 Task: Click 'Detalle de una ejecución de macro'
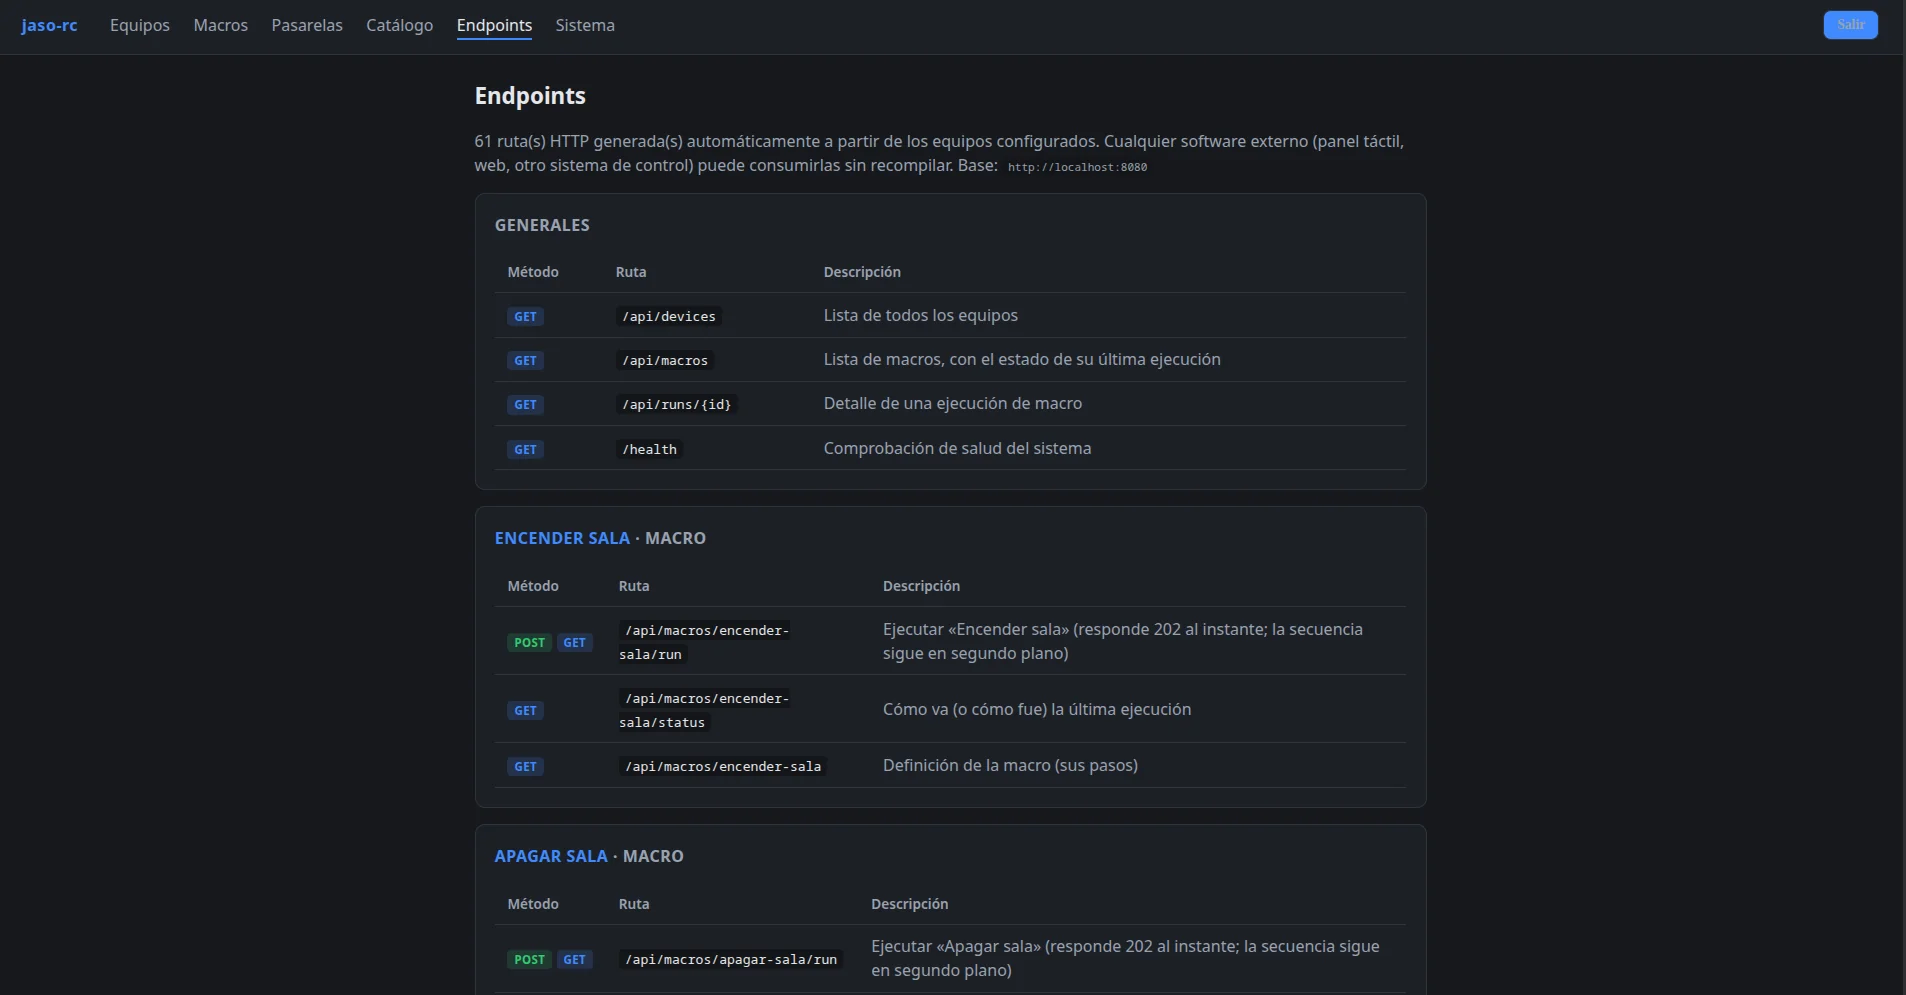(x=952, y=403)
